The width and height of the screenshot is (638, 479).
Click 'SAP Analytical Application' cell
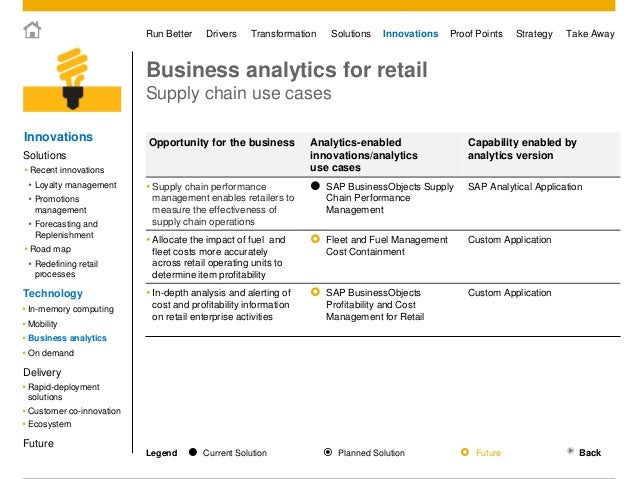pos(525,187)
